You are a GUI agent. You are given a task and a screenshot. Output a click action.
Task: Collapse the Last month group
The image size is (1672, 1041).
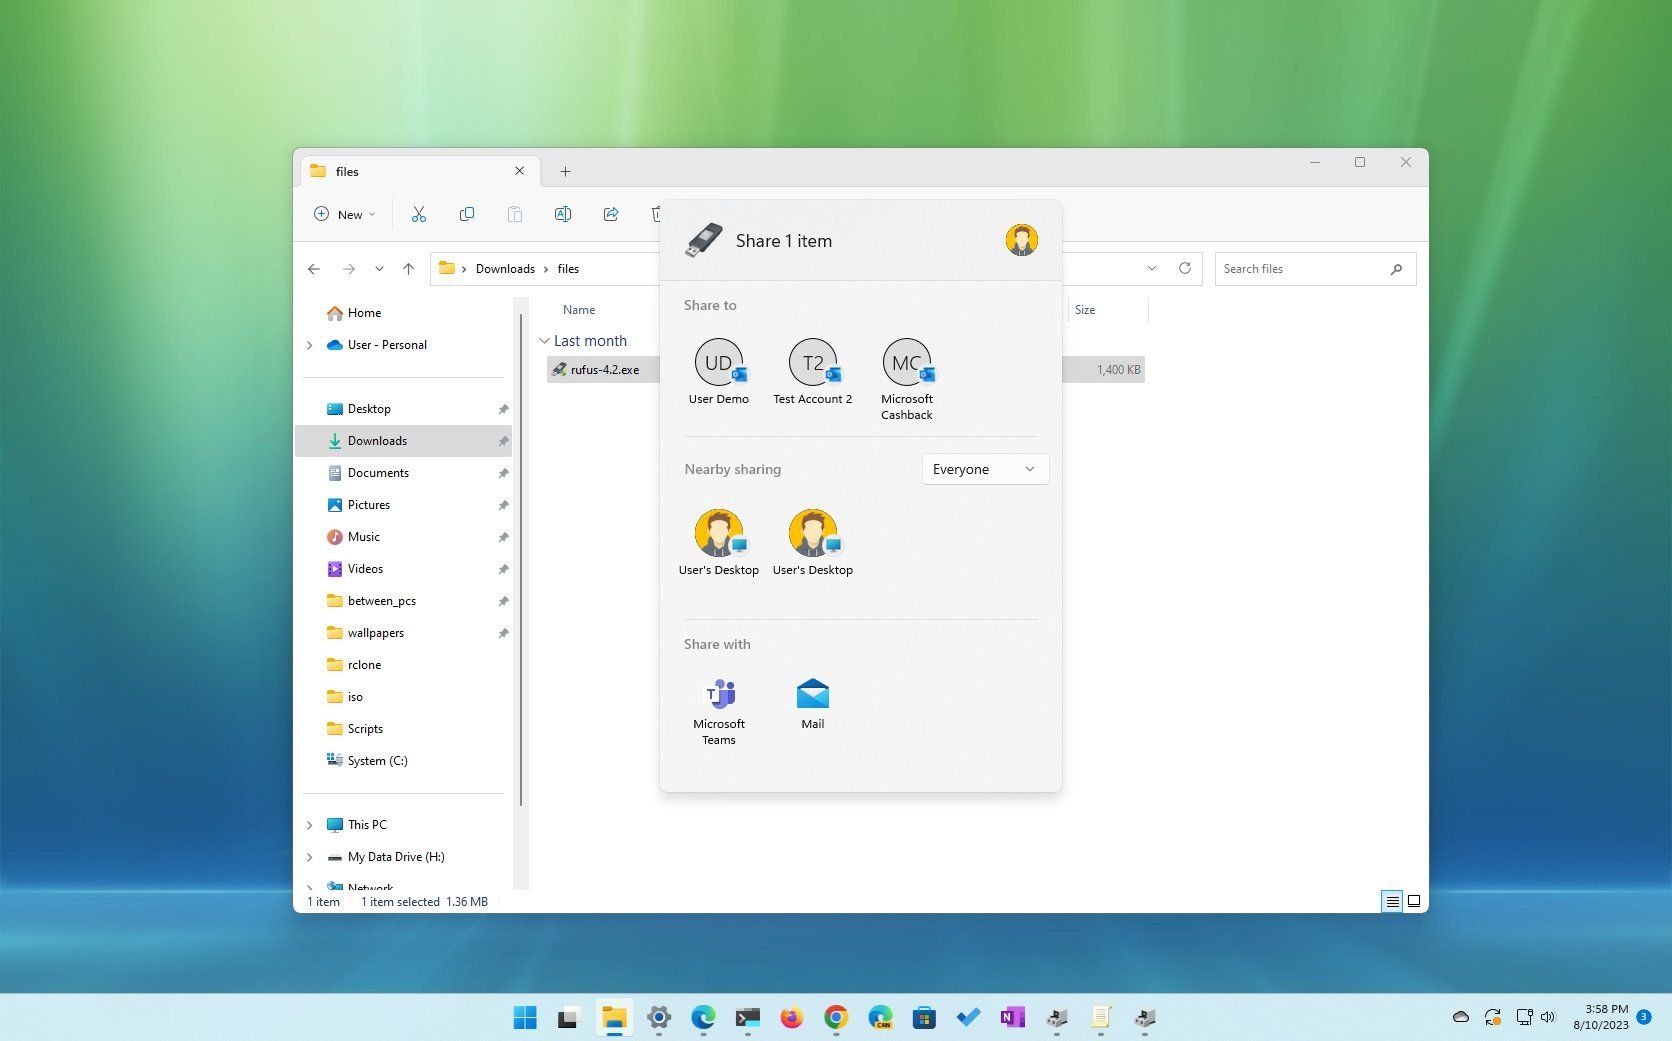(x=544, y=340)
